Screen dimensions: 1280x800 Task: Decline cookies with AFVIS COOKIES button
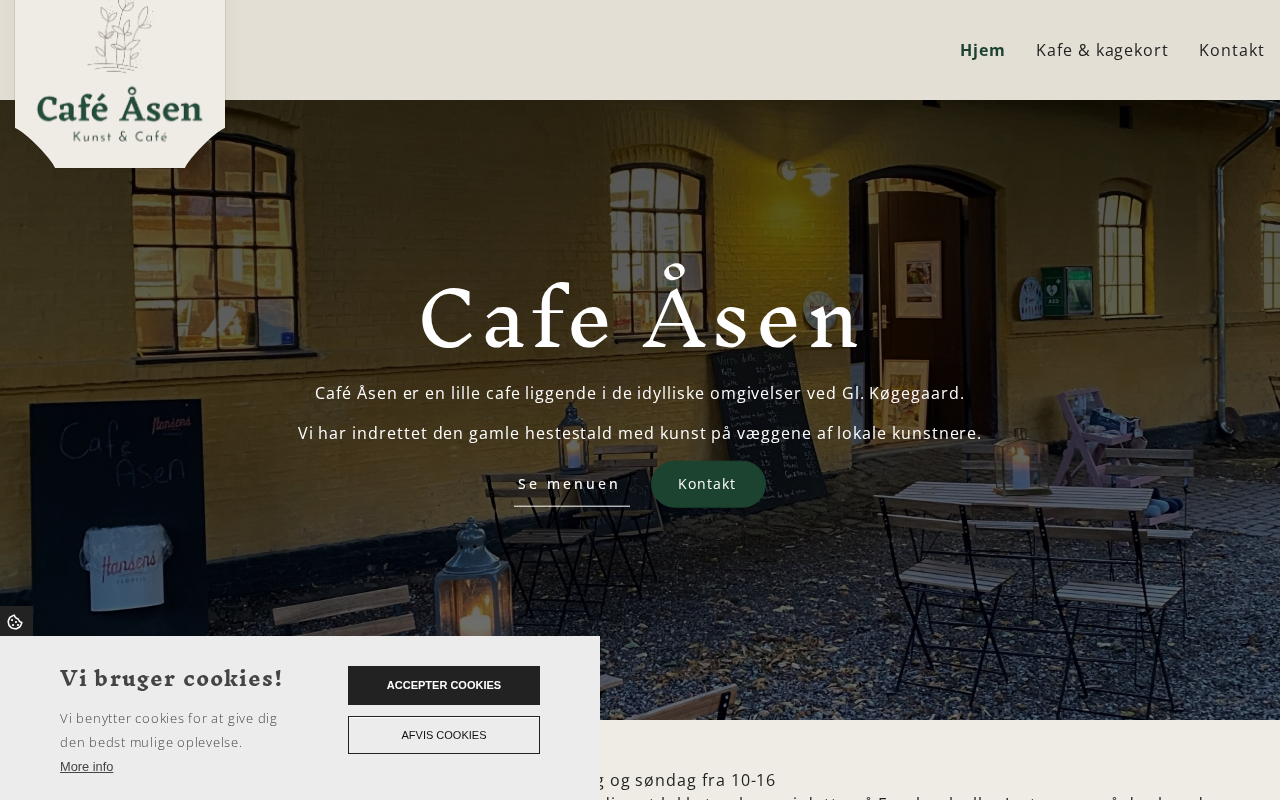tap(444, 735)
